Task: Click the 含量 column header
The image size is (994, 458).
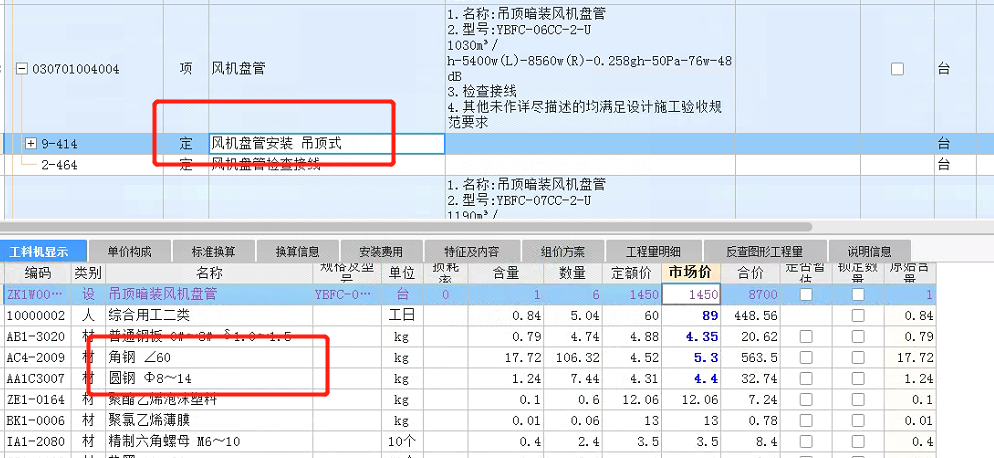Action: (507, 273)
